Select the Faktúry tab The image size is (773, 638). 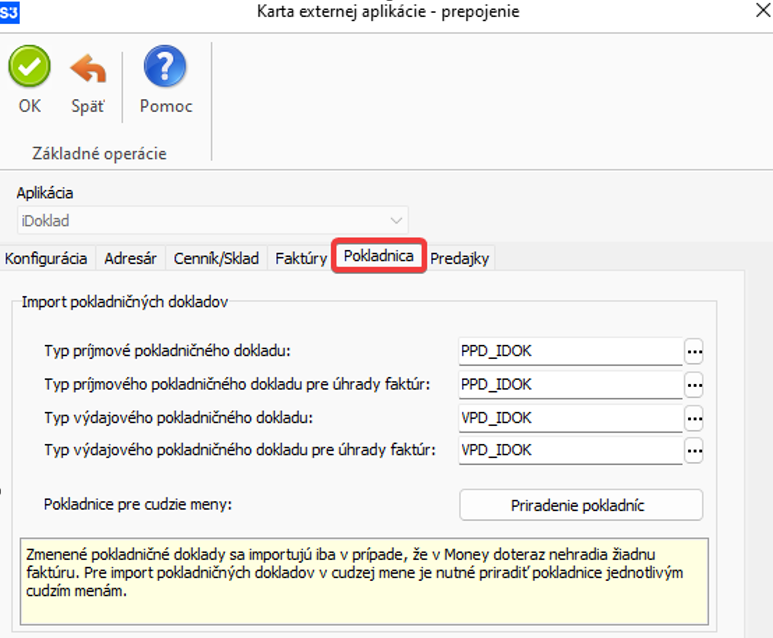(301, 258)
